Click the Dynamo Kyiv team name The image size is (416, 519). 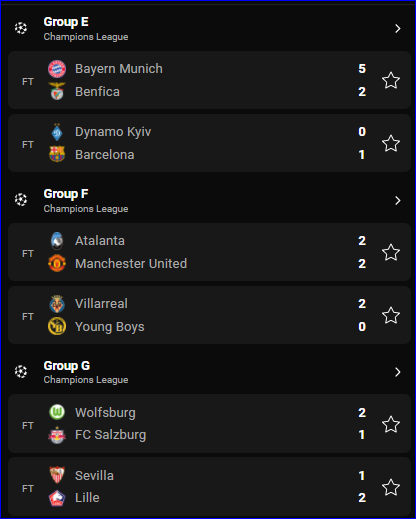tap(113, 132)
